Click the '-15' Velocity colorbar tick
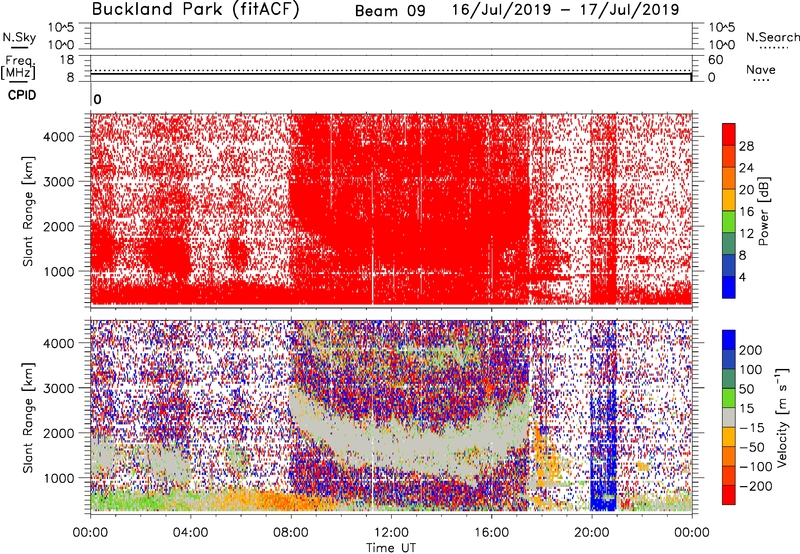The width and height of the screenshot is (800, 554). tap(752, 427)
